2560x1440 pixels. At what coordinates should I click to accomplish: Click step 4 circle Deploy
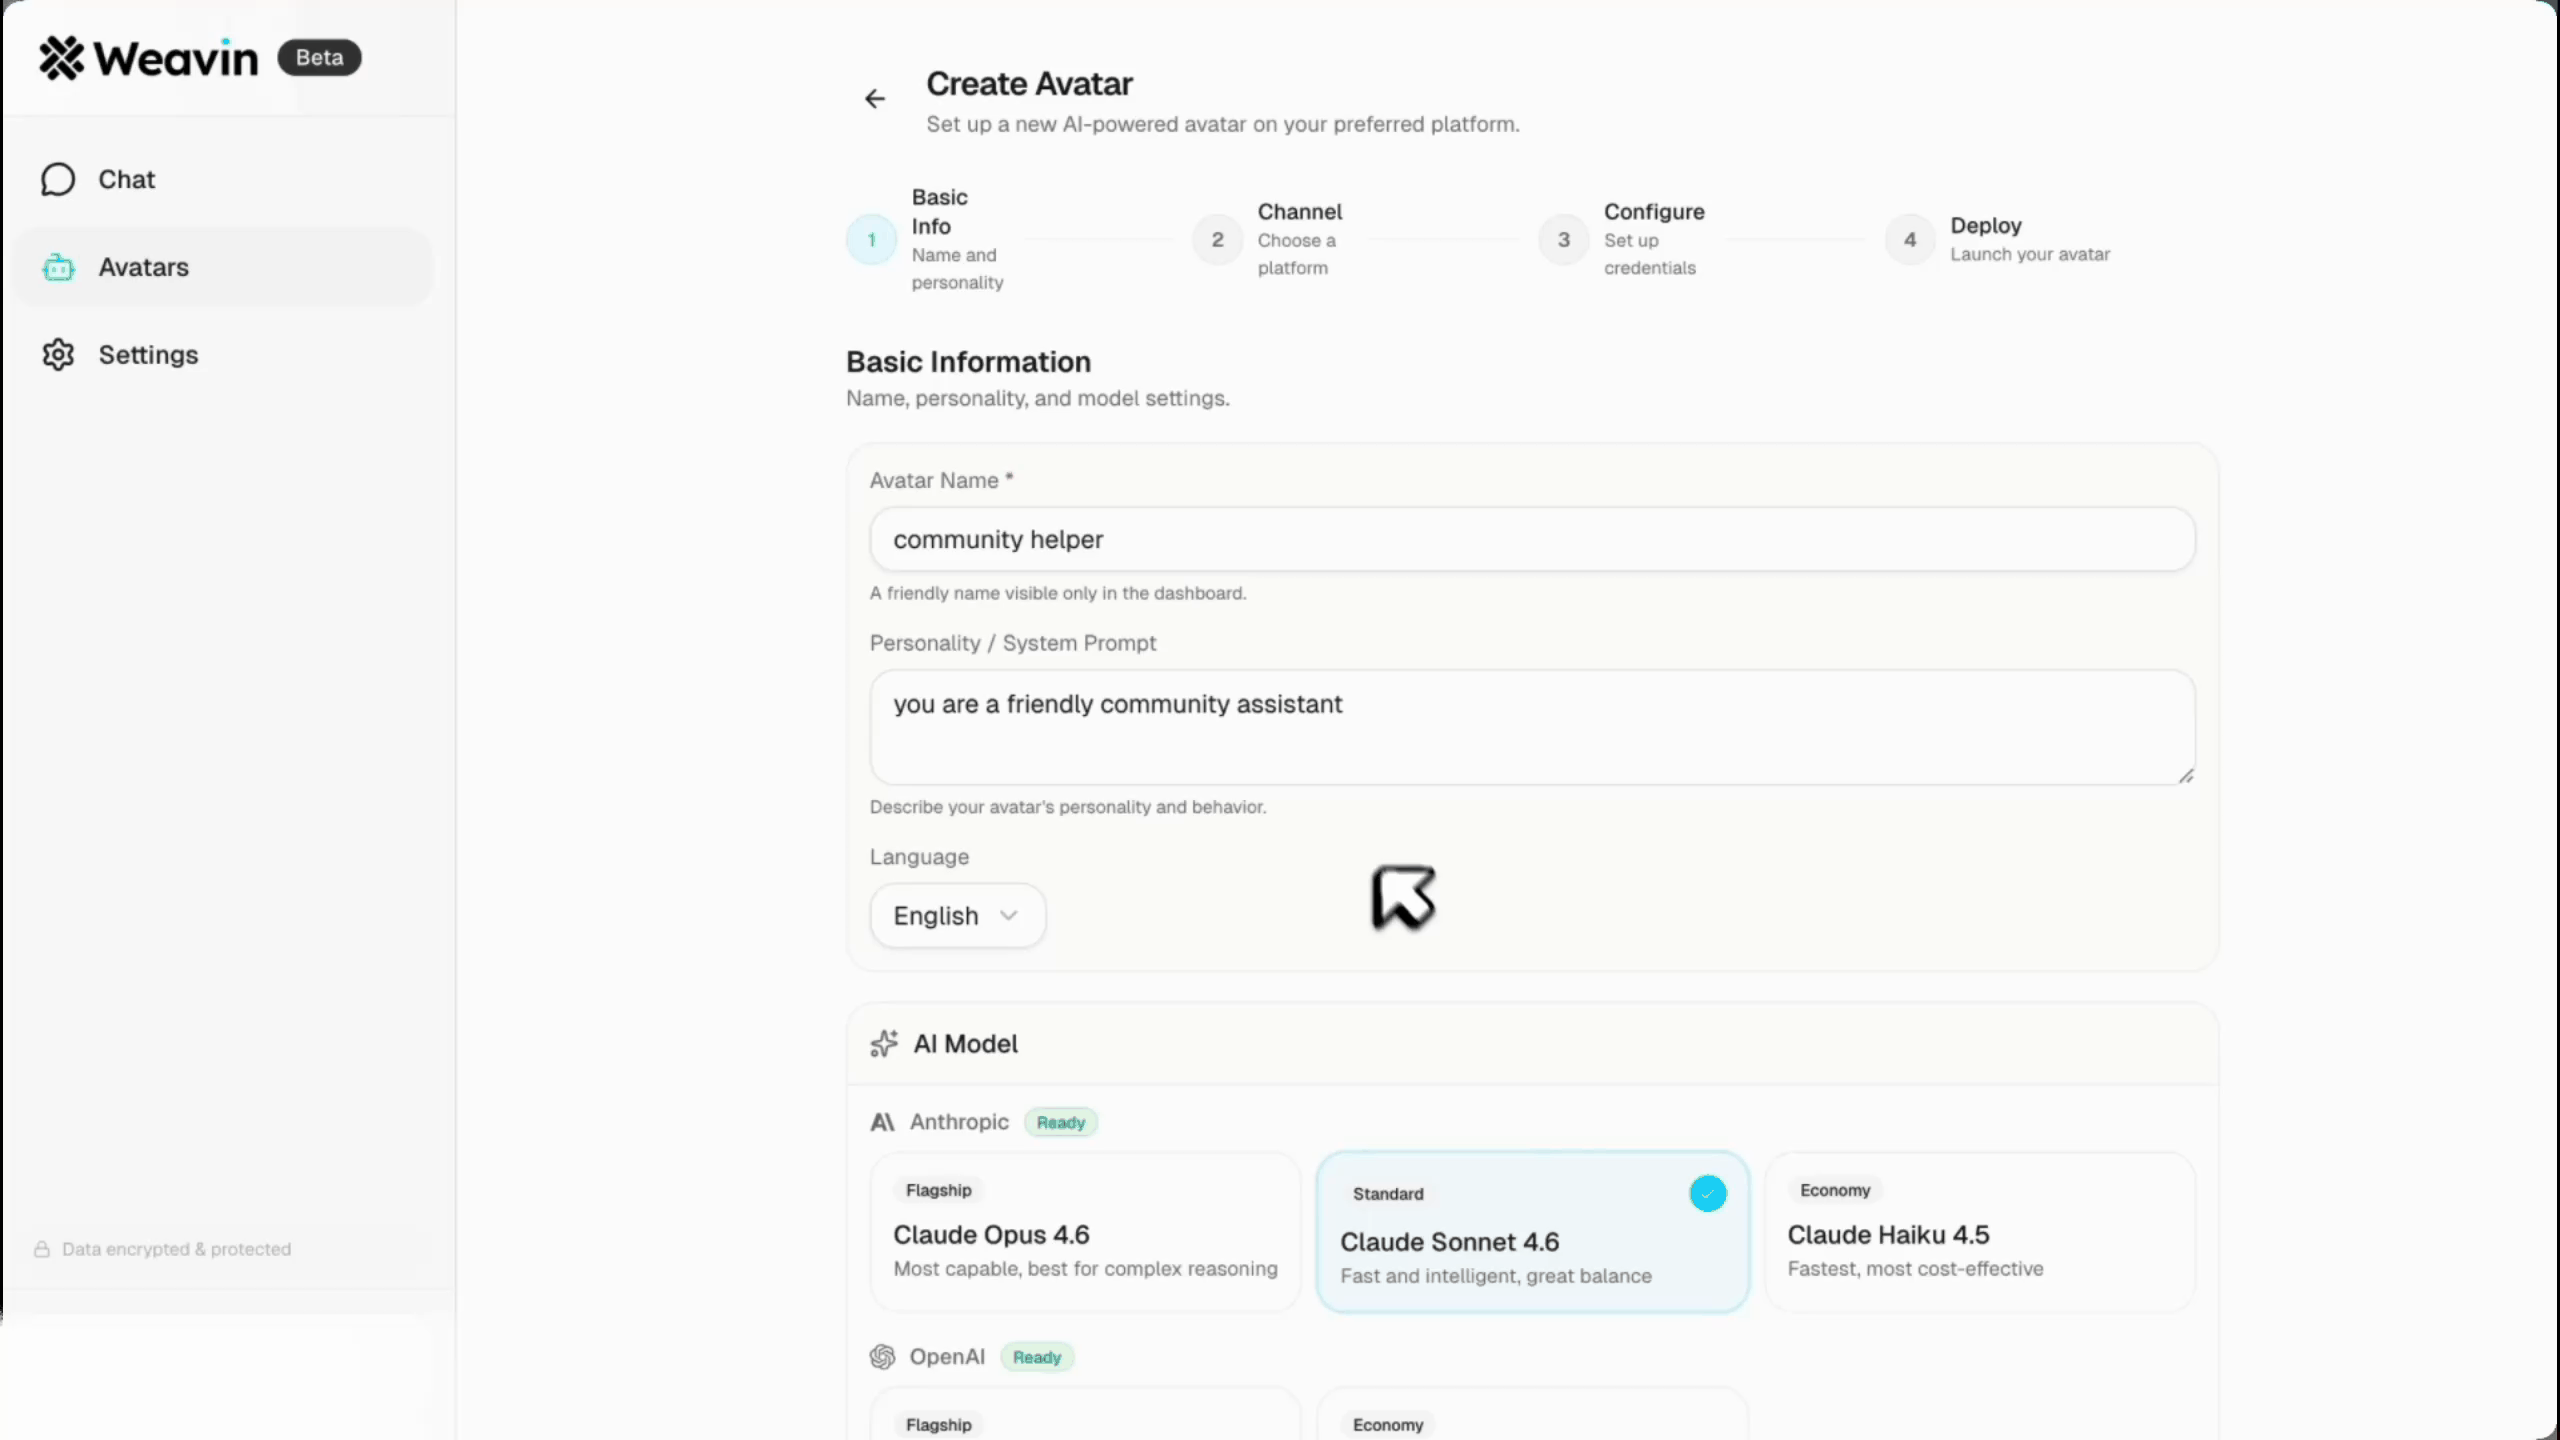1909,240
